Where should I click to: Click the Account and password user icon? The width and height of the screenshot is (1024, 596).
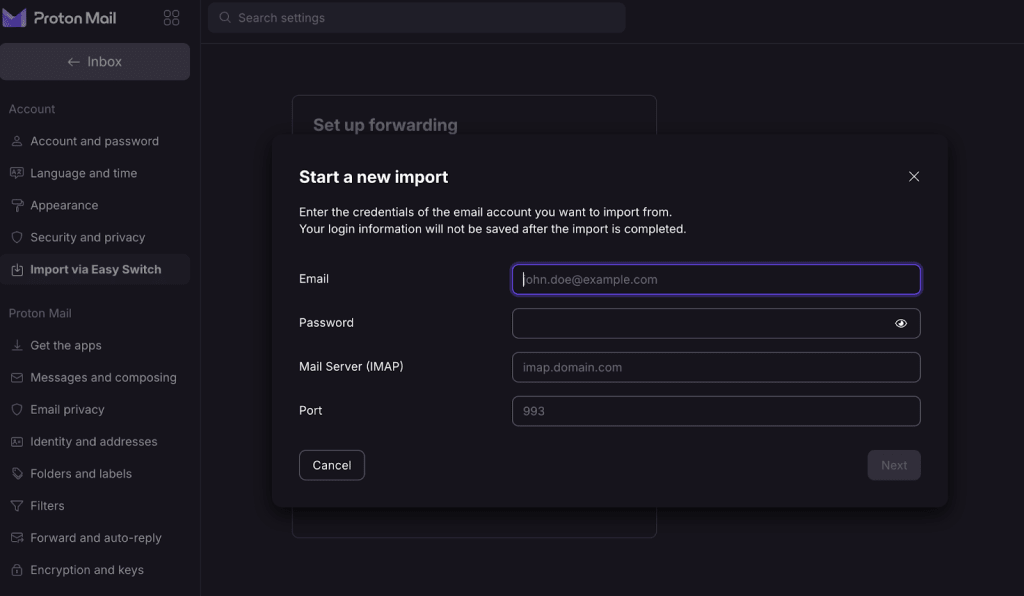point(17,141)
